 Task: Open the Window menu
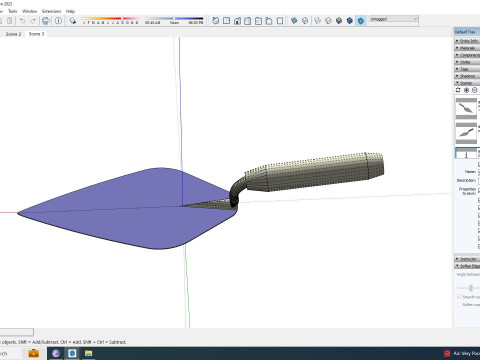(x=29, y=11)
